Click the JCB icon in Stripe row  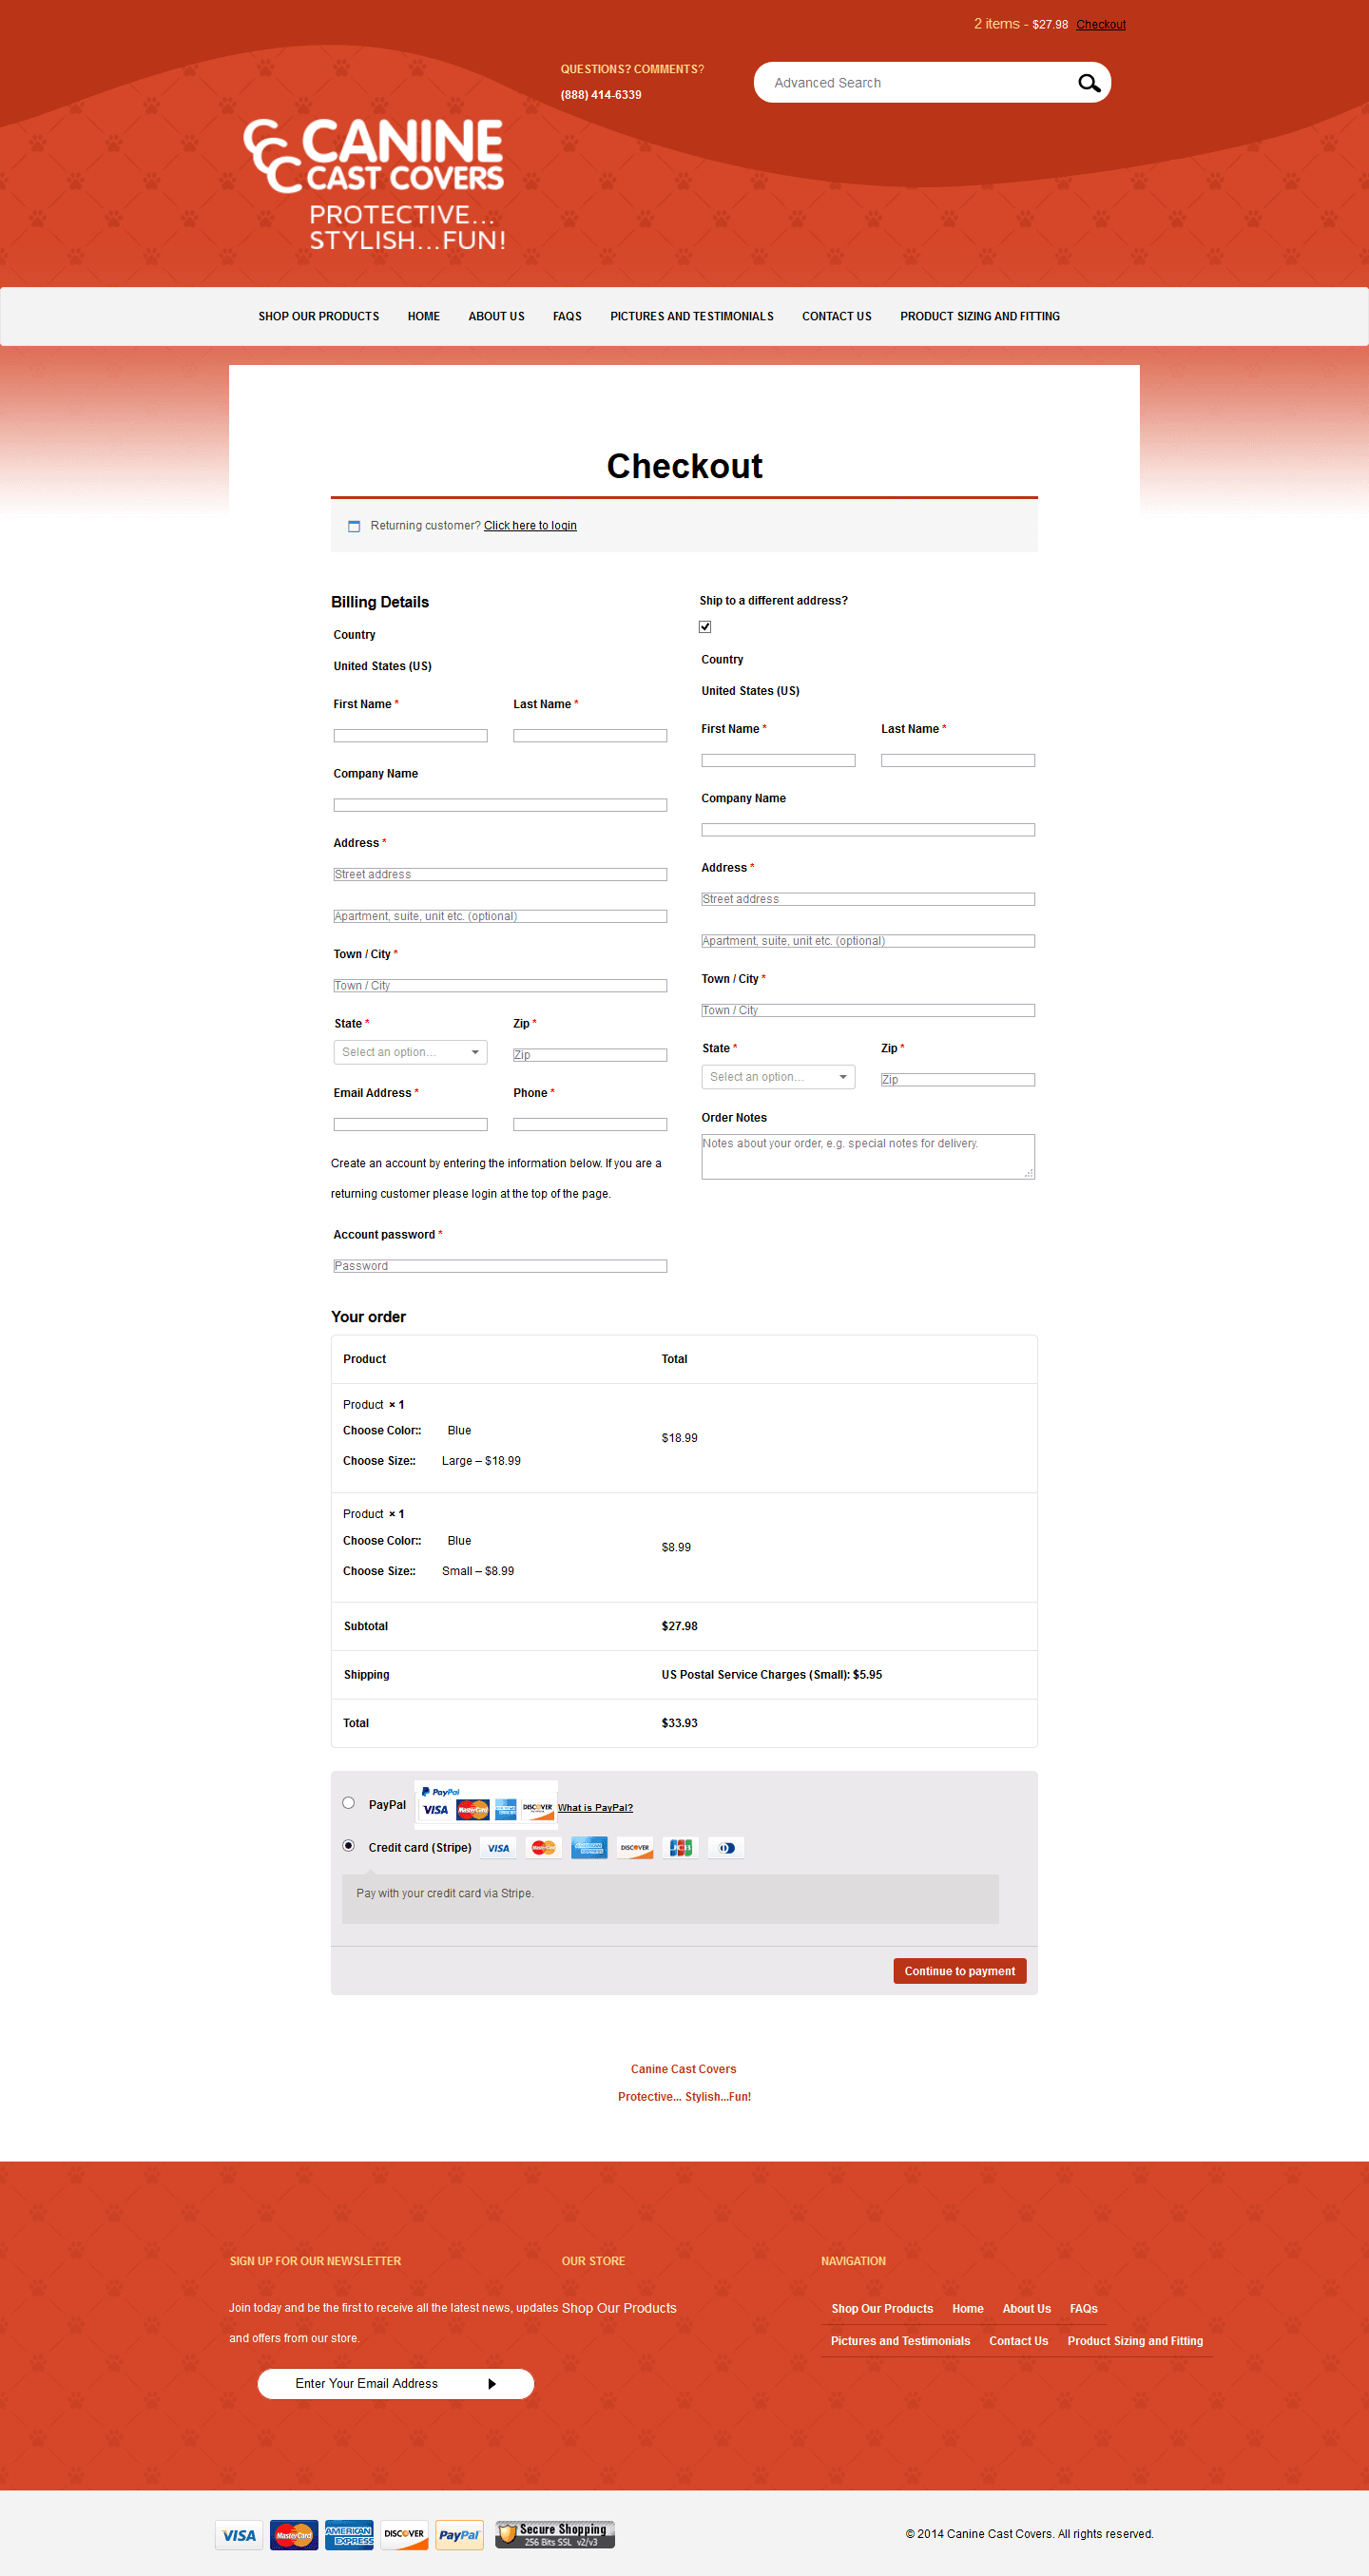click(x=681, y=1848)
